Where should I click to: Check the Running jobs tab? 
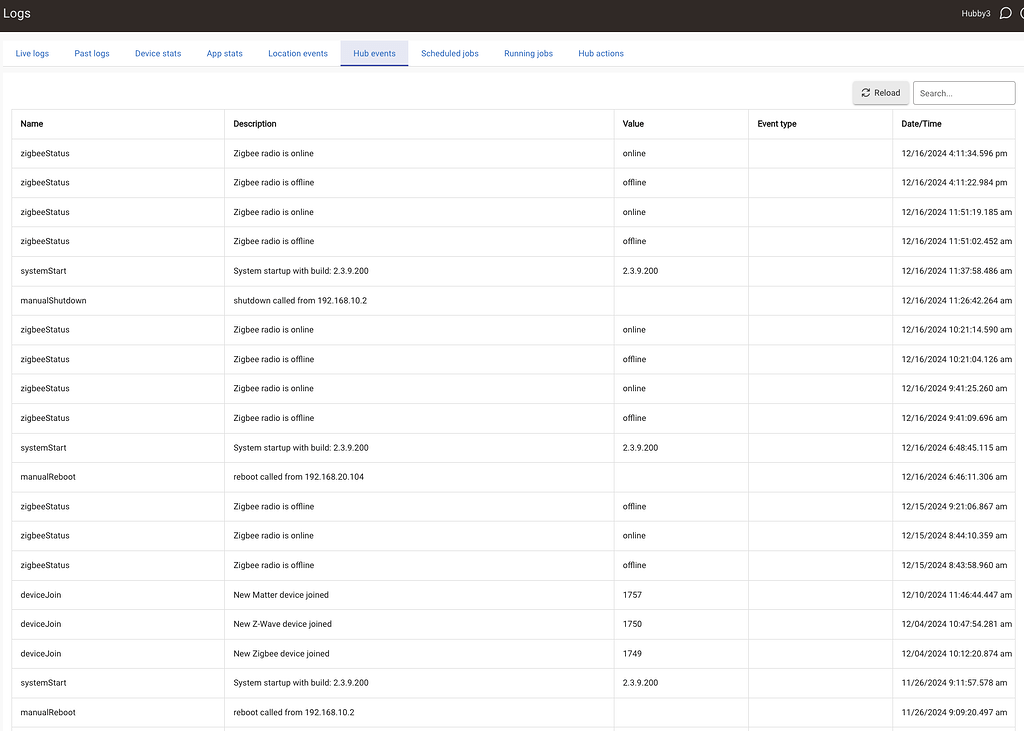coord(528,53)
